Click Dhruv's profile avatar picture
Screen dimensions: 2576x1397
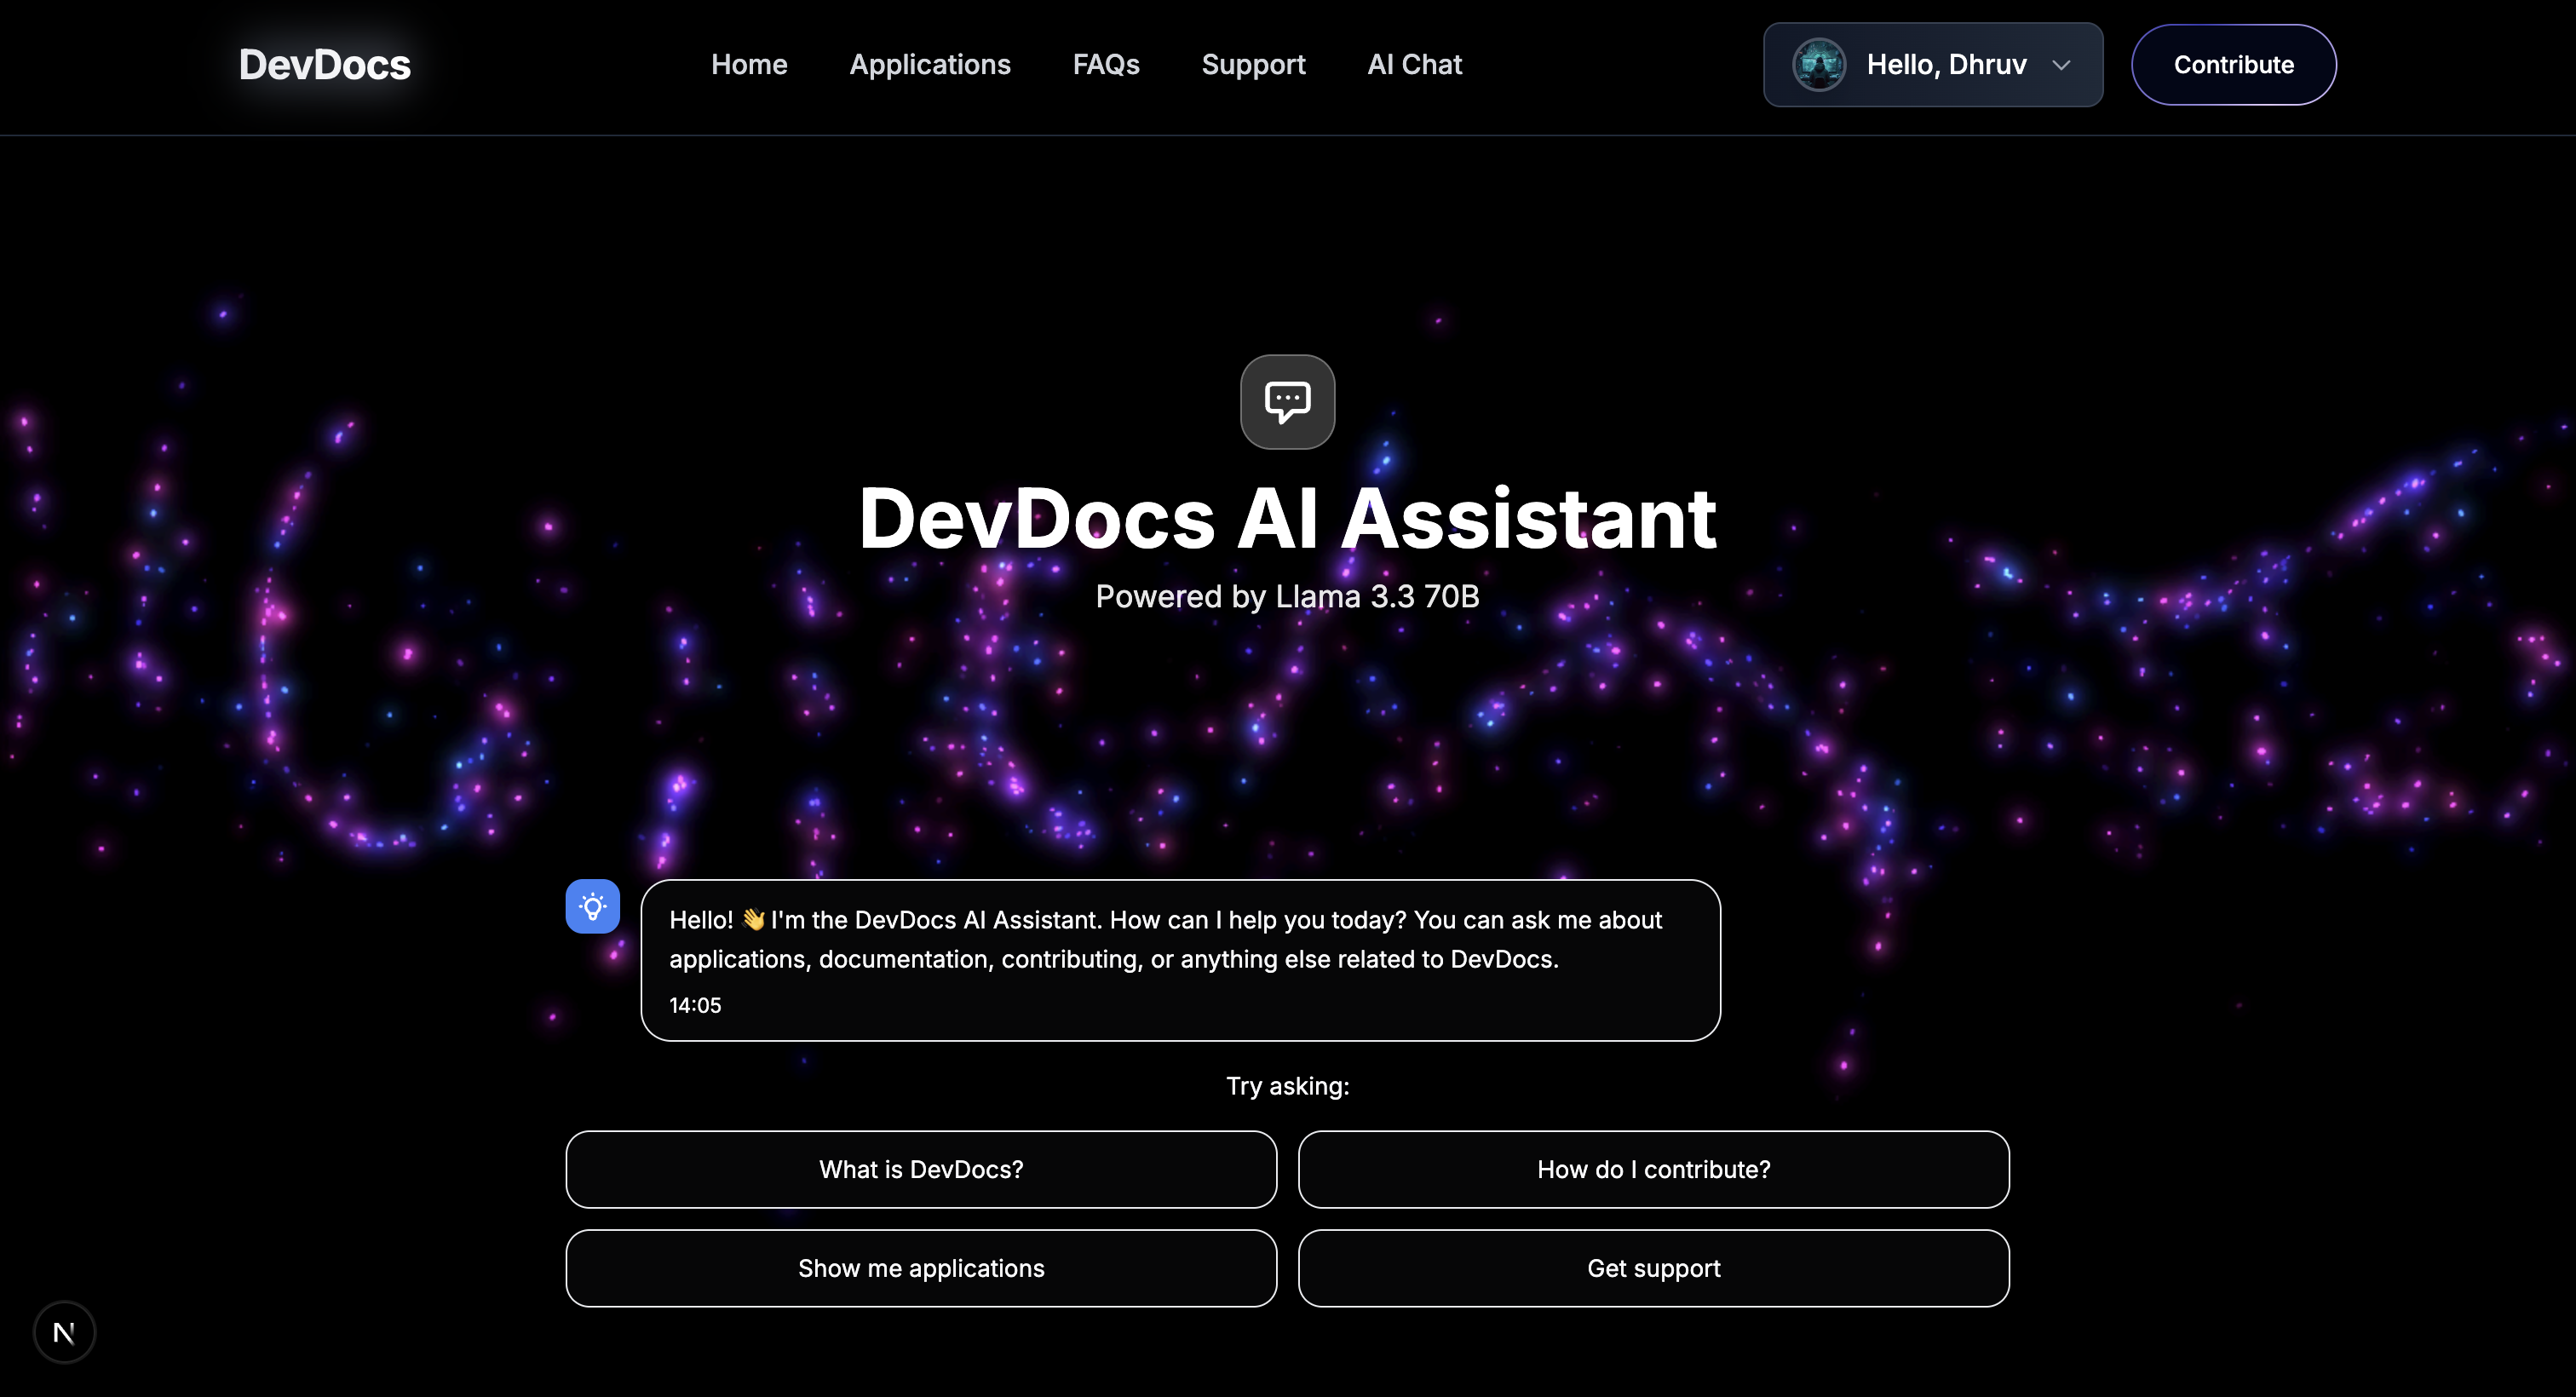[1818, 65]
